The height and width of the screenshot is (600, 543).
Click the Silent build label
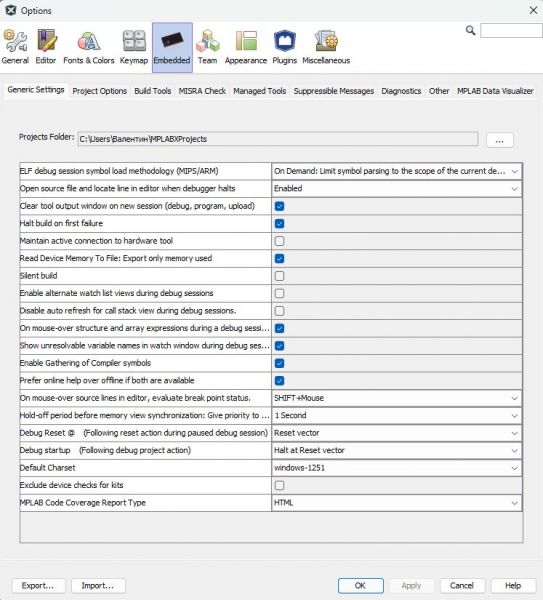pyautogui.click(x=38, y=276)
